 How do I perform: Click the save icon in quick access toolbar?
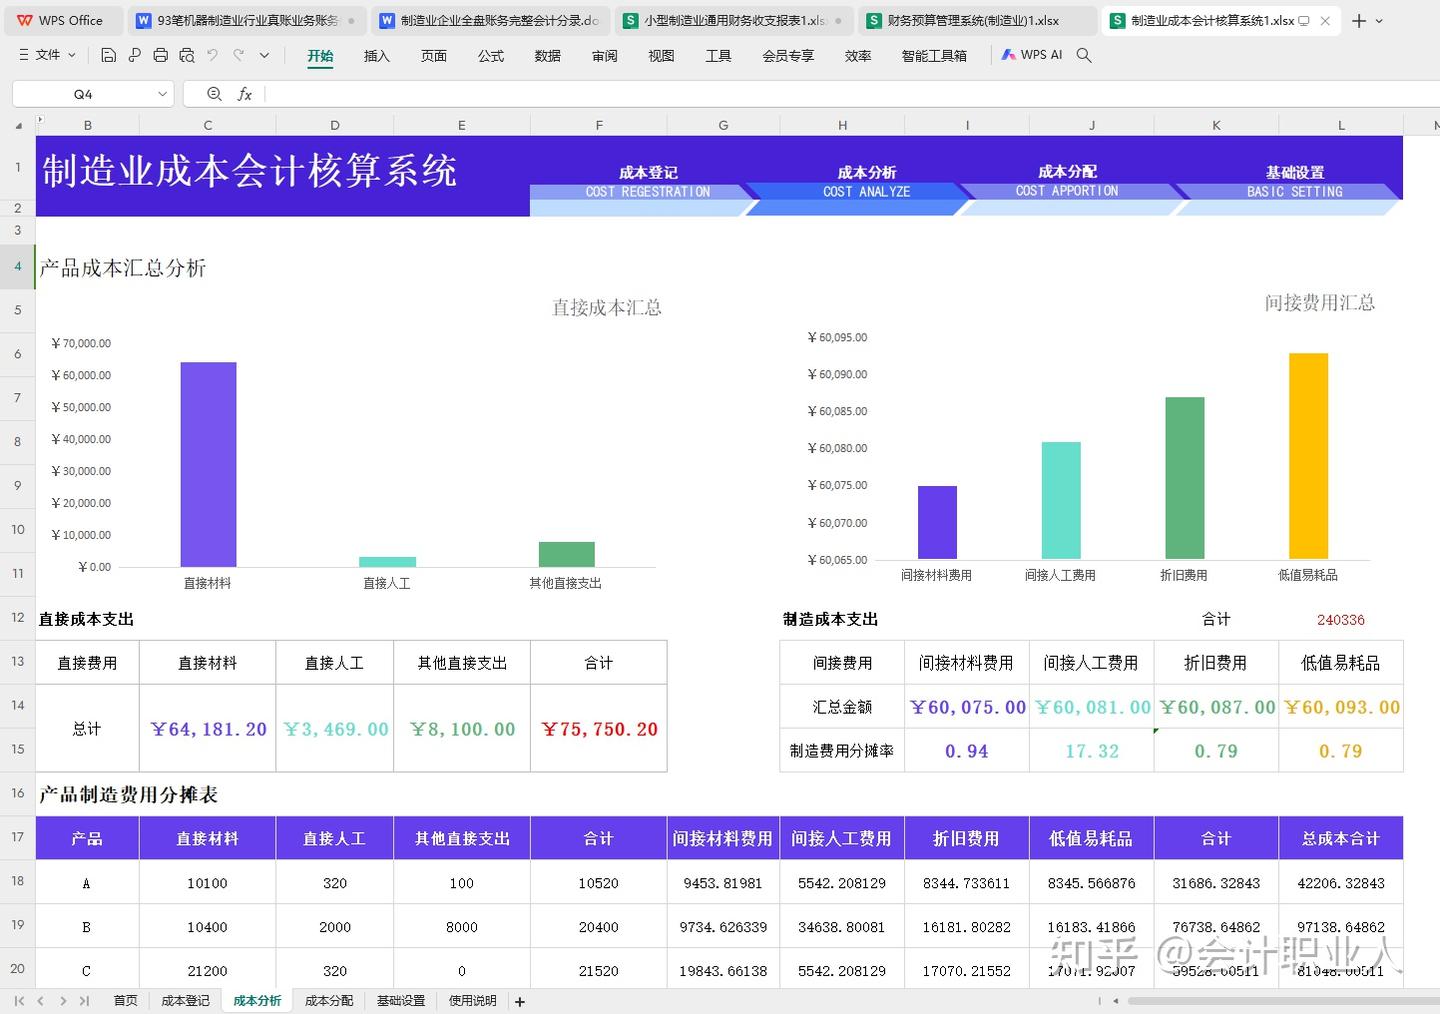pyautogui.click(x=109, y=55)
